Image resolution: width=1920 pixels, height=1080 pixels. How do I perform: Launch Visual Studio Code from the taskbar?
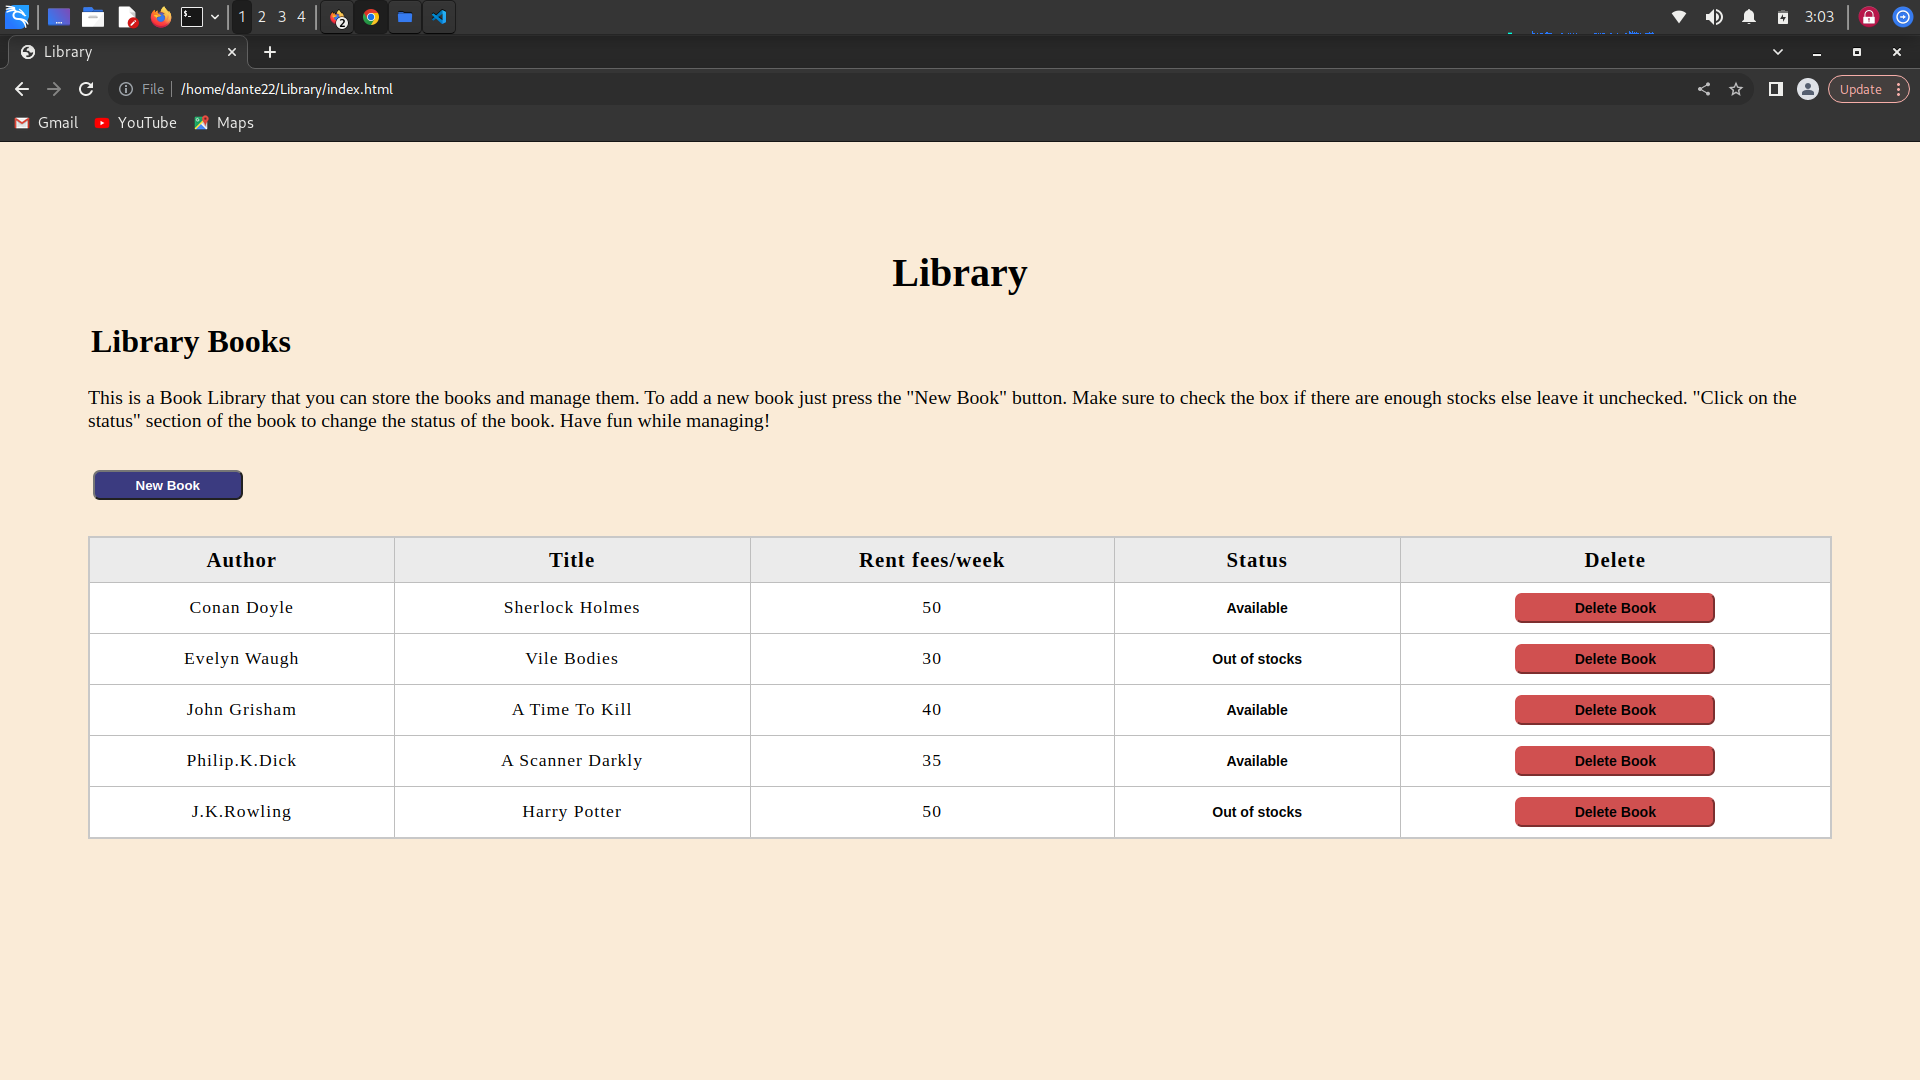click(x=439, y=17)
